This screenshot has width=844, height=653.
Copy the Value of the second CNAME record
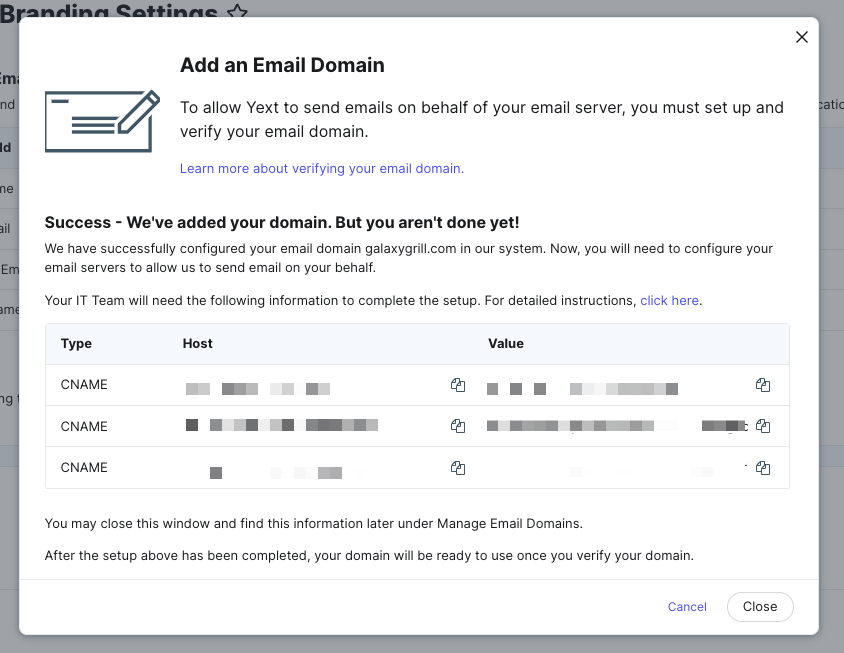pyautogui.click(x=763, y=426)
